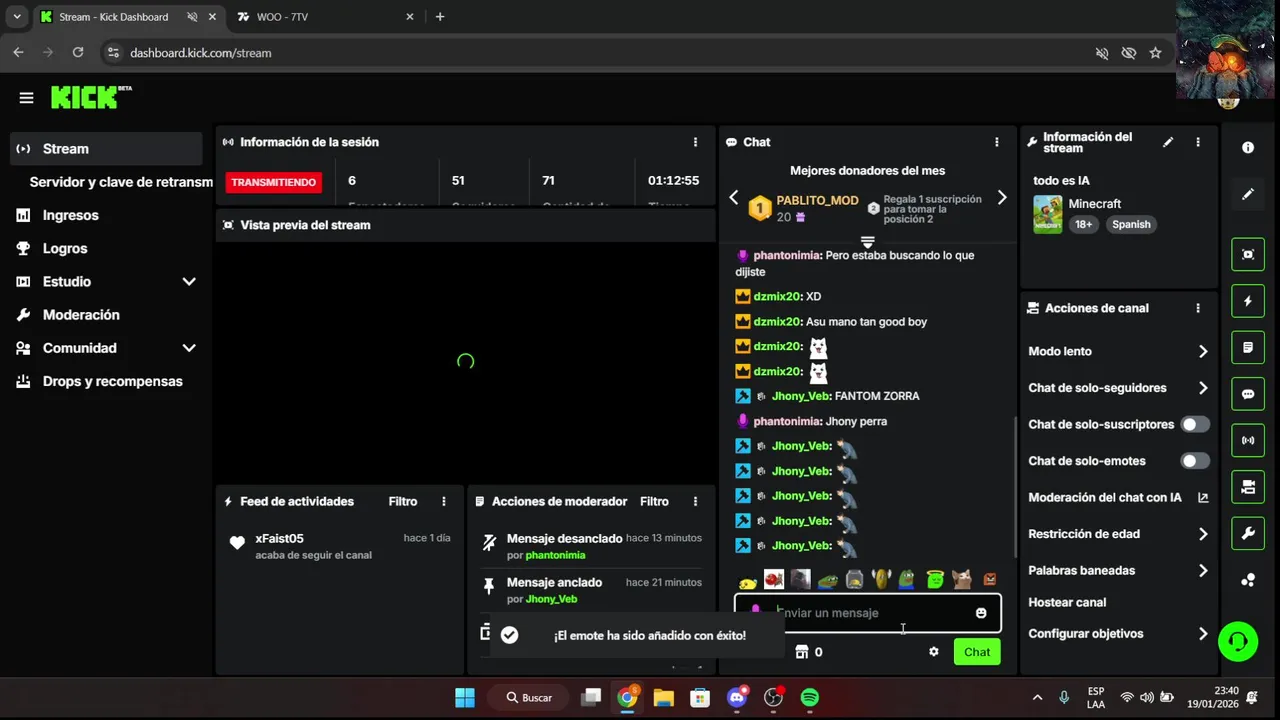Toggle the broadcast session info icon in the right toolbar
The image size is (1280, 720).
tap(1248, 440)
